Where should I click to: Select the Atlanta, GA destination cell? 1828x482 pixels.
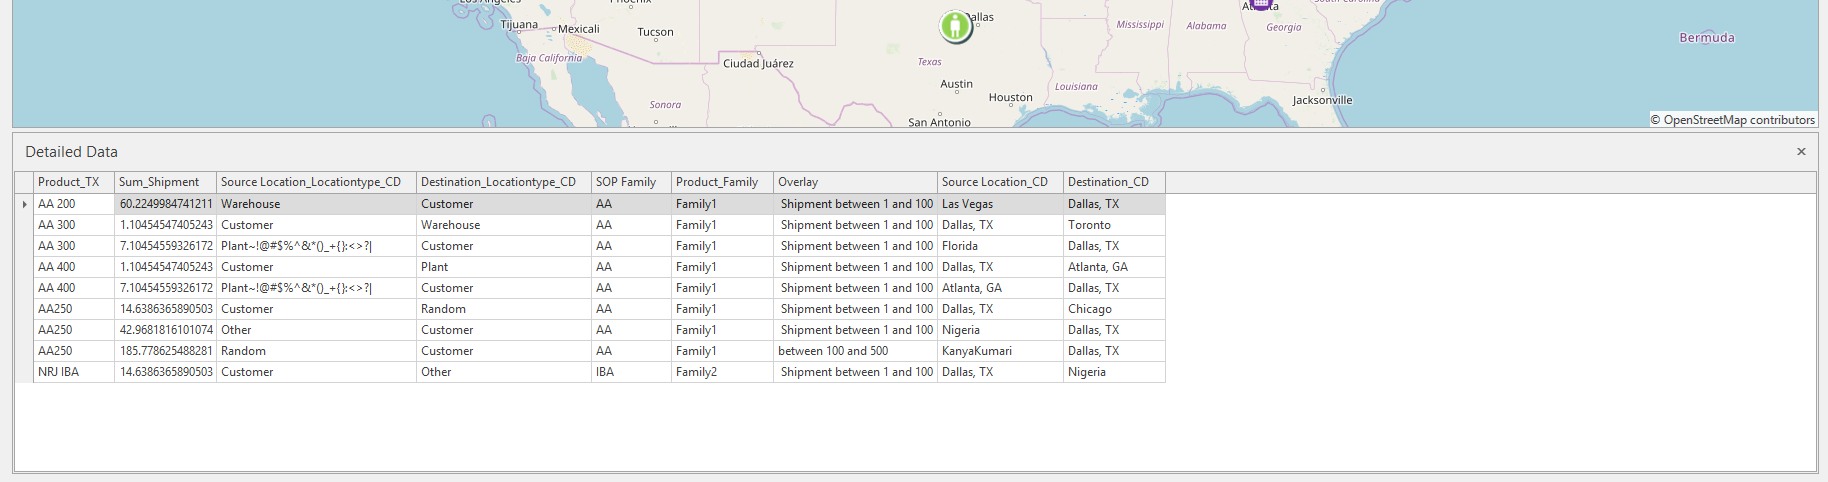coord(1114,267)
